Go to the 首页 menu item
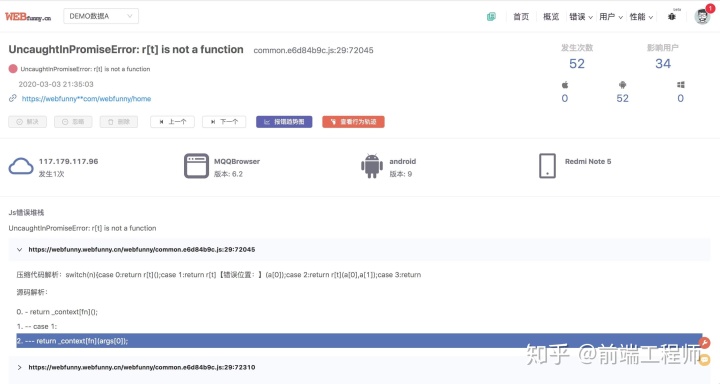This screenshot has height=384, width=720. pos(521,17)
